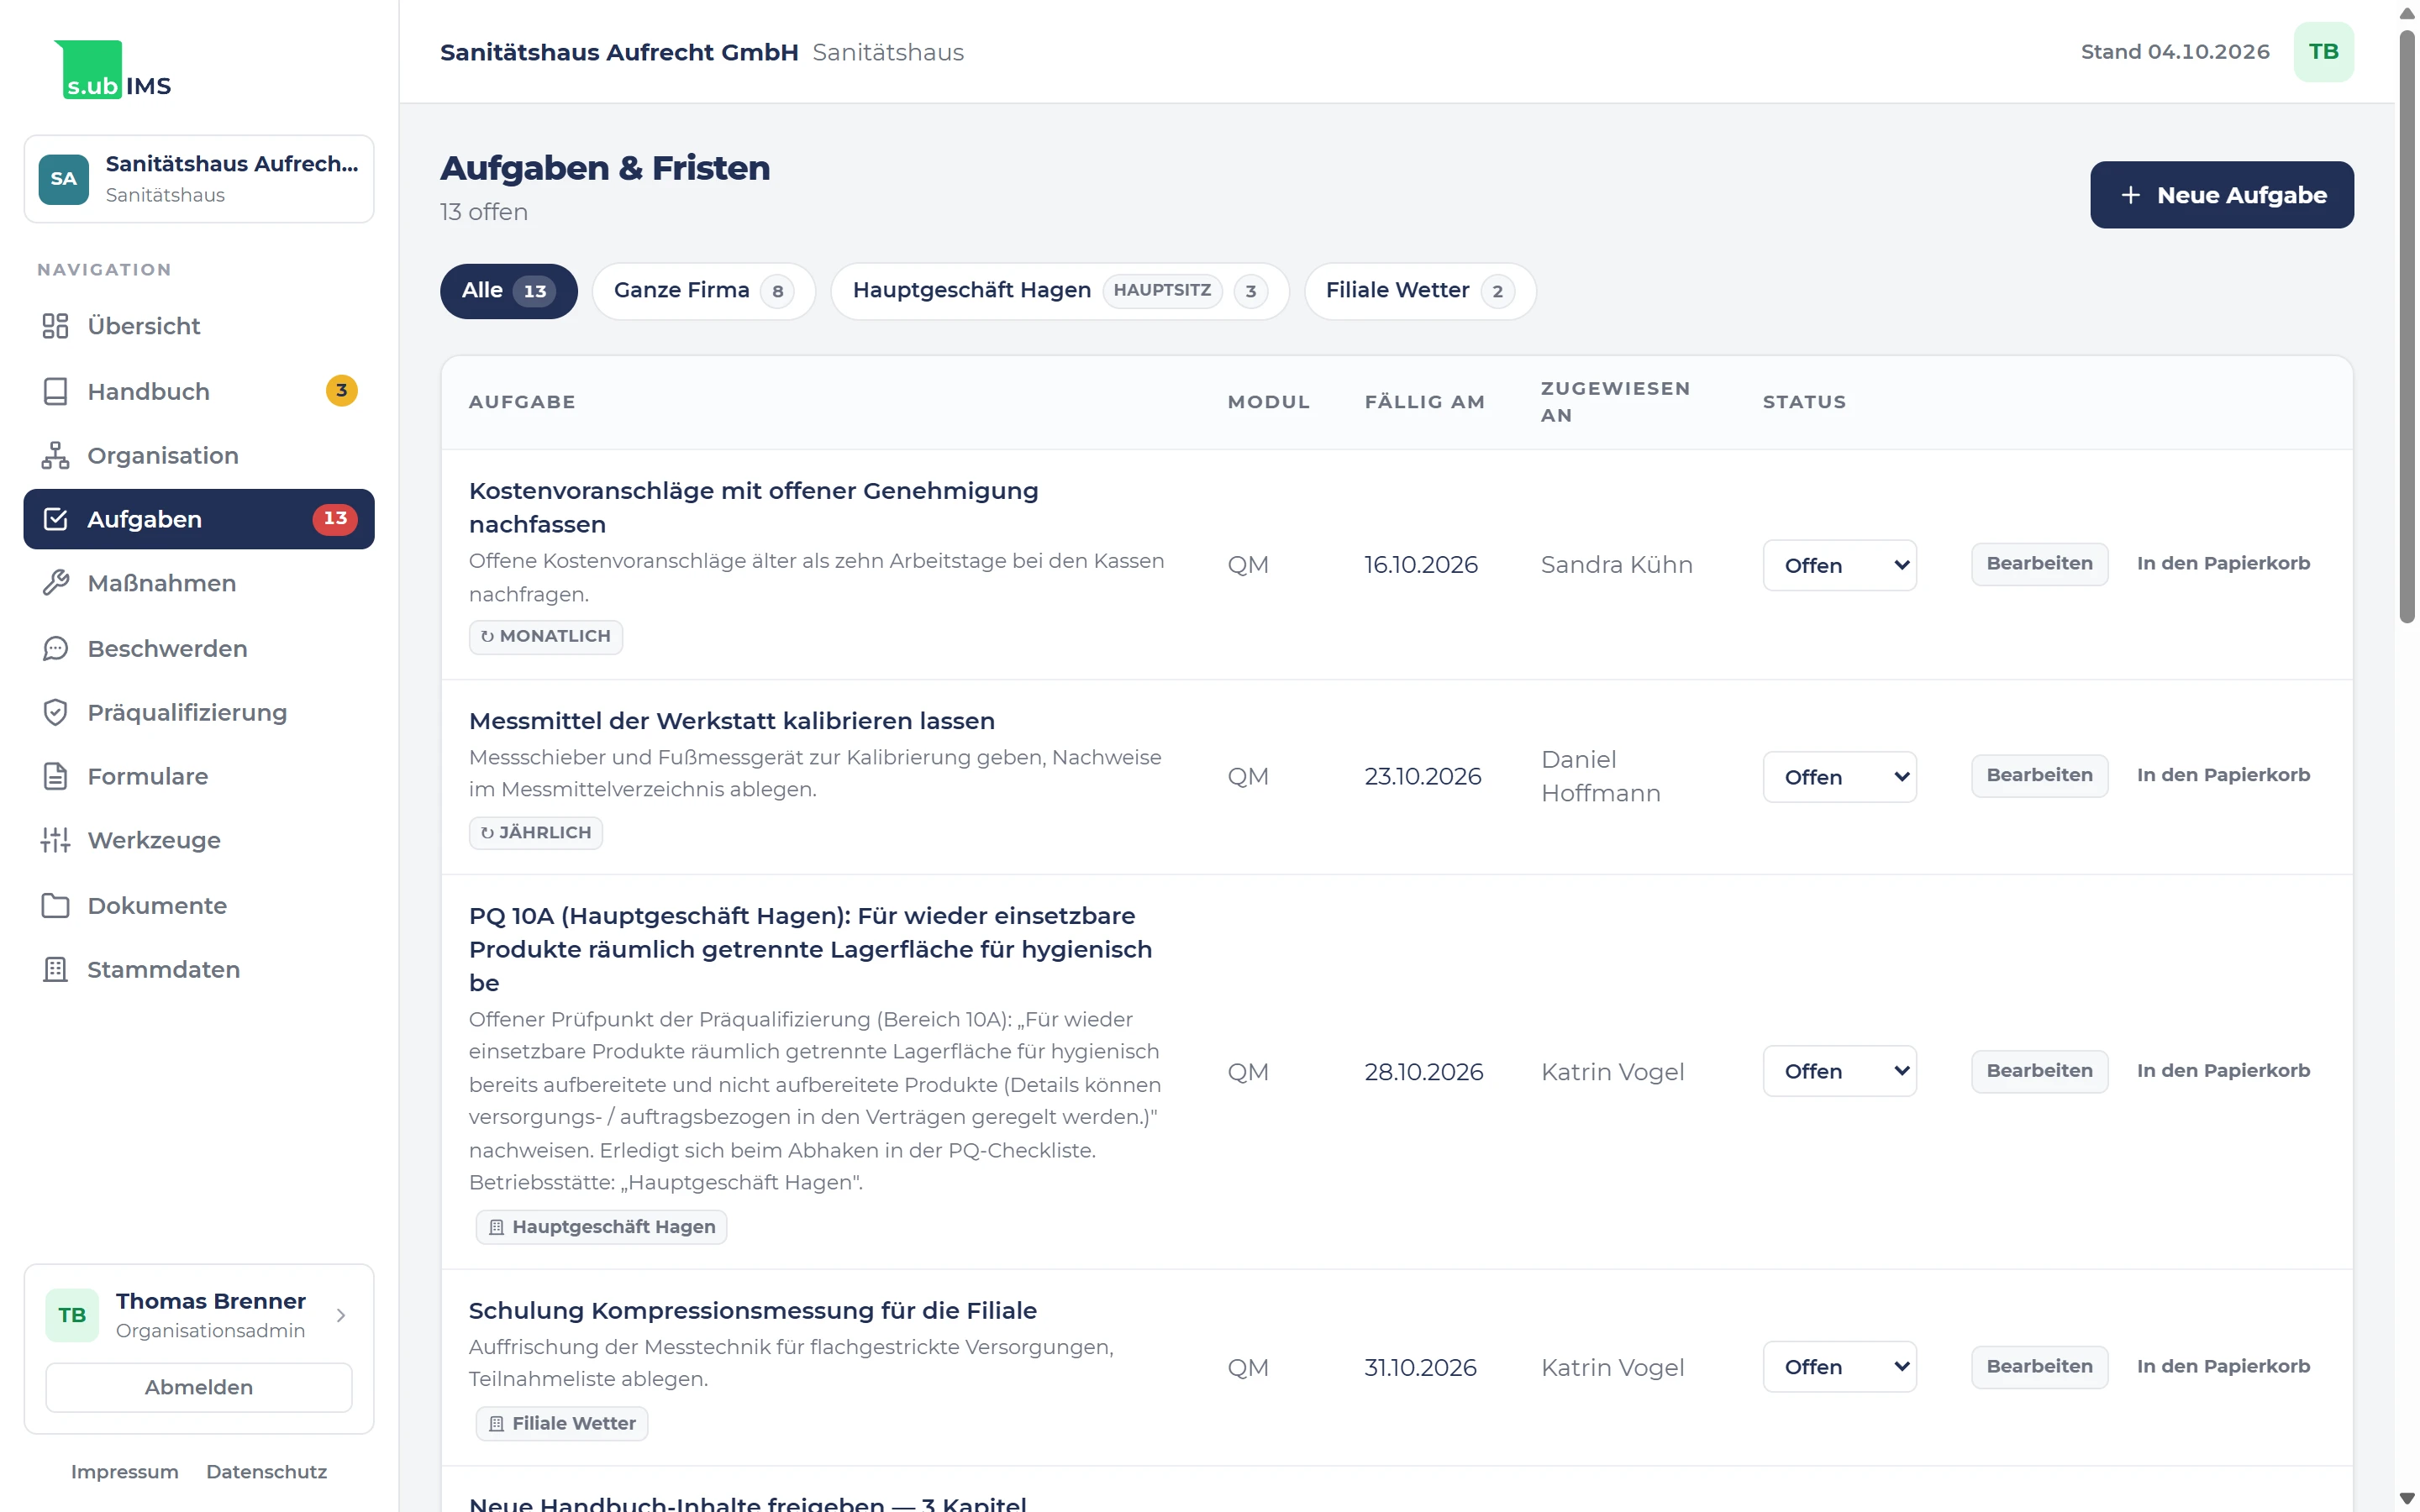Screen dimensions: 2420x1512
Task: Open status dropdown for Schulung Kompressionsmessung task
Action: (1839, 1367)
